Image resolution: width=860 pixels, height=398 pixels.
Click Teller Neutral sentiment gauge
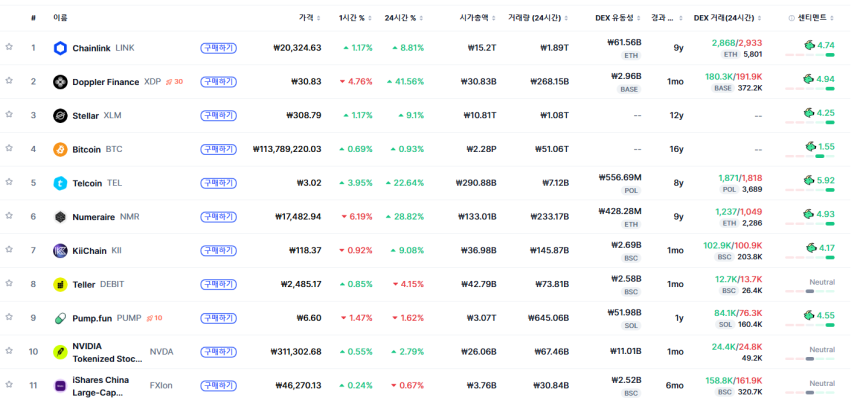pyautogui.click(x=810, y=291)
